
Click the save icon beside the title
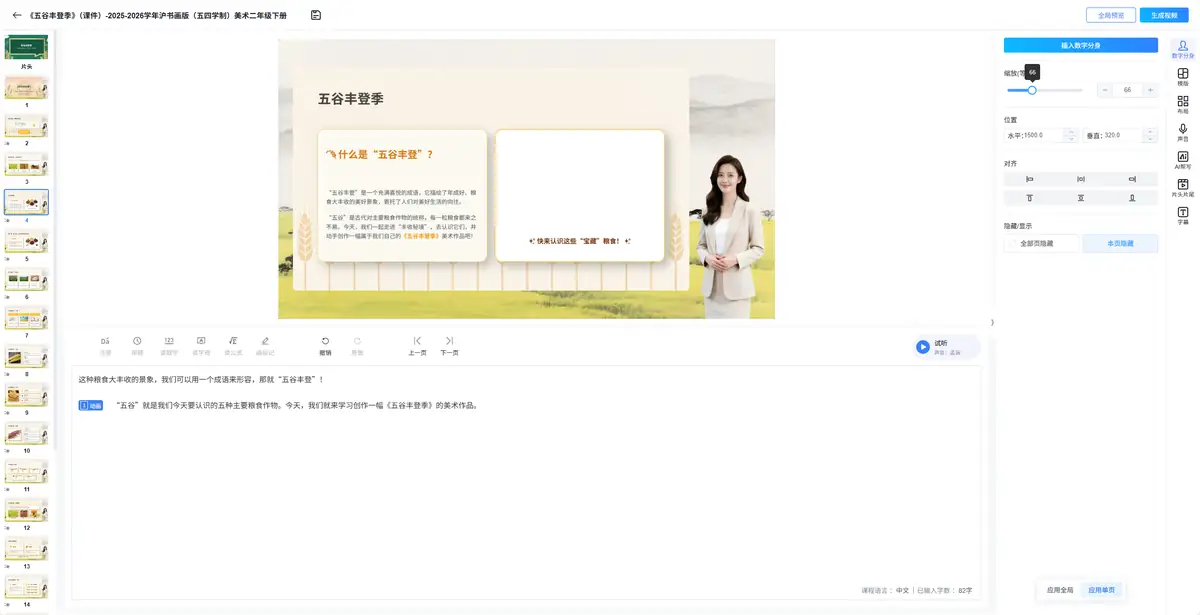point(316,15)
